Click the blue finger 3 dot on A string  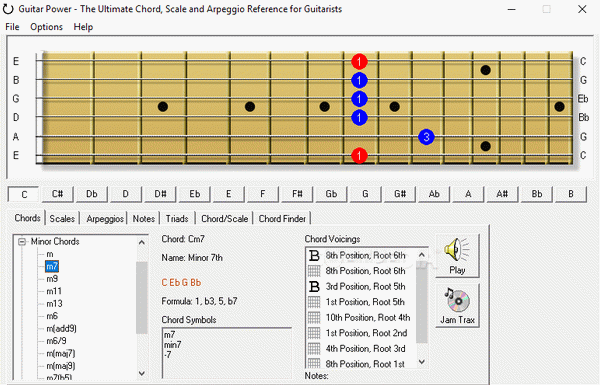click(x=426, y=137)
